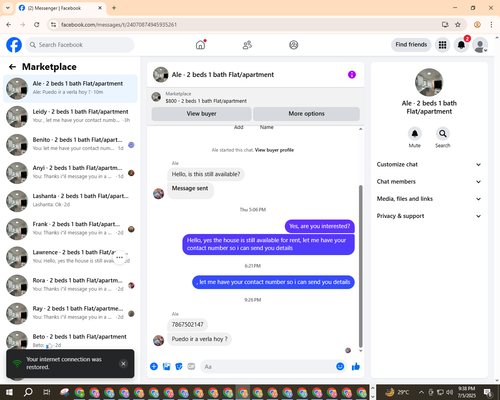Viewport: 500px width, 400px height.
Task: Click the browser address bar
Action: pos(247,25)
